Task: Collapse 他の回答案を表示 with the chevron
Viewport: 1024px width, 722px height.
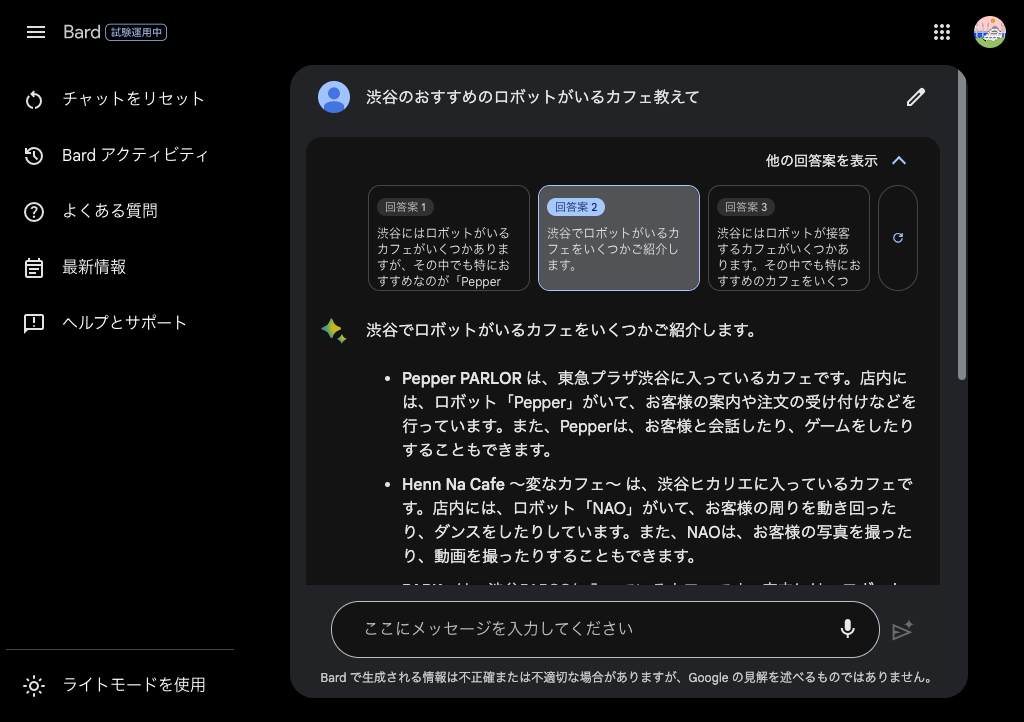Action: 898,160
